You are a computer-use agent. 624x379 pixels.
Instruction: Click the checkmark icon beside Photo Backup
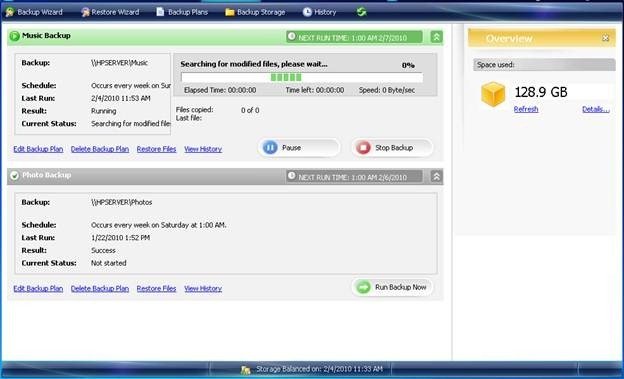(15, 176)
